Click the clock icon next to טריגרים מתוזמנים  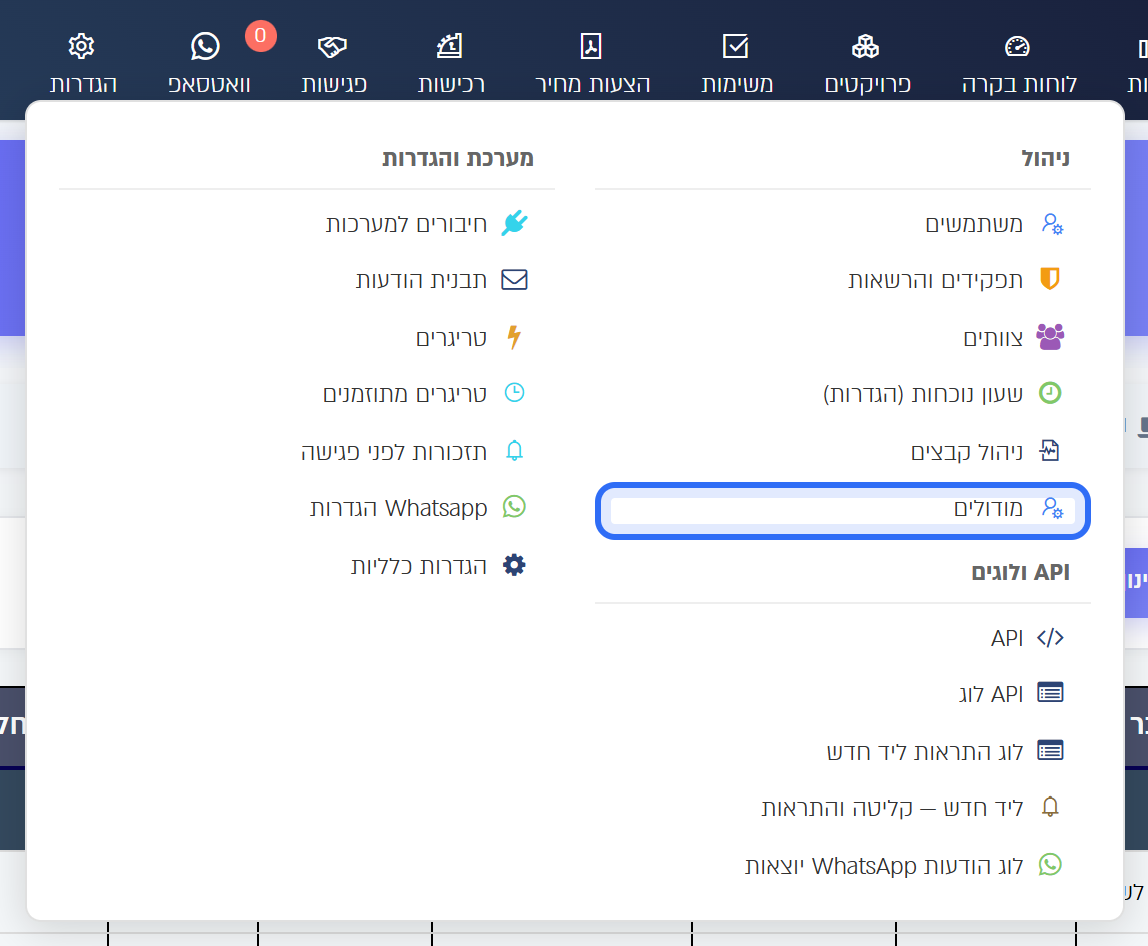pyautogui.click(x=514, y=393)
